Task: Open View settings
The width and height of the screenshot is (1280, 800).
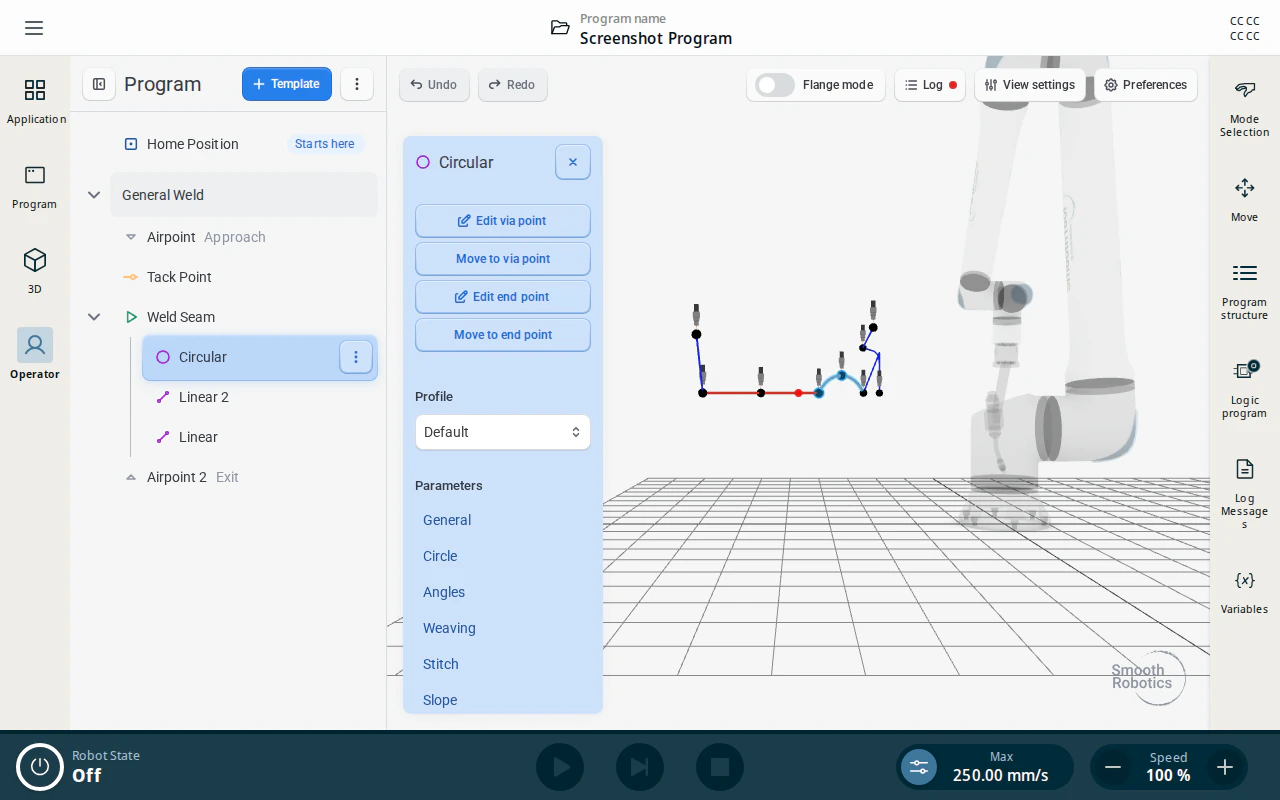Action: 1030,85
